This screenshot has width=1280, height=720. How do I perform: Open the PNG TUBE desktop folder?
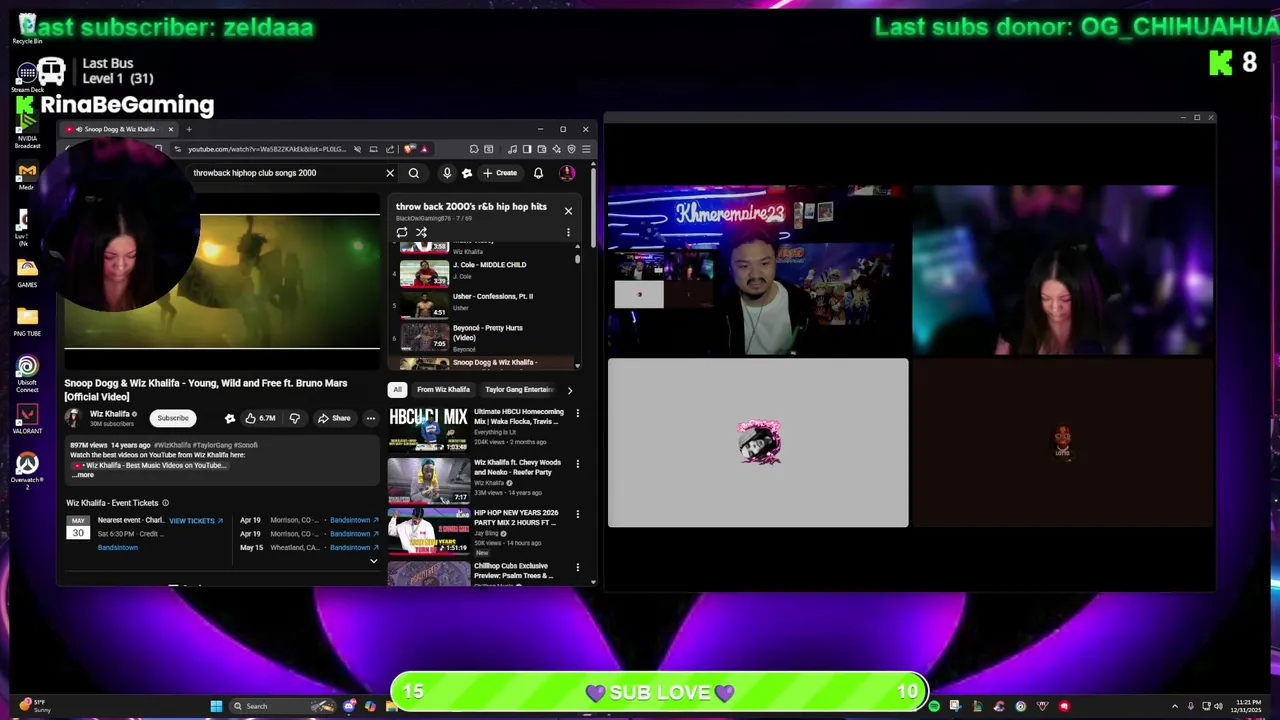[27, 321]
